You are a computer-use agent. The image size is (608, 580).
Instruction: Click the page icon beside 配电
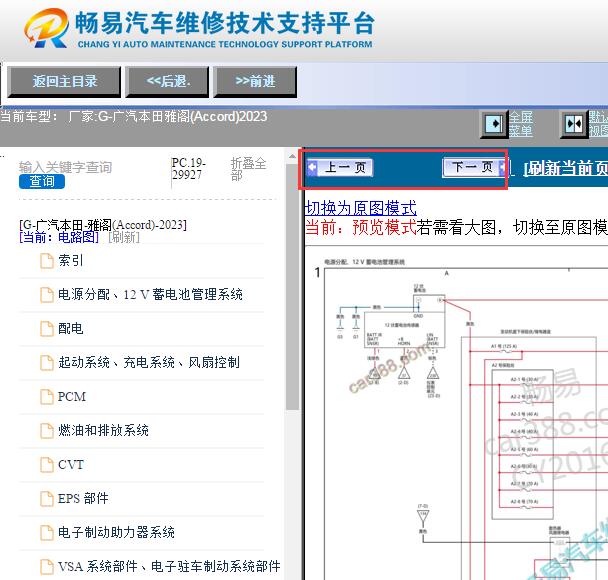47,328
